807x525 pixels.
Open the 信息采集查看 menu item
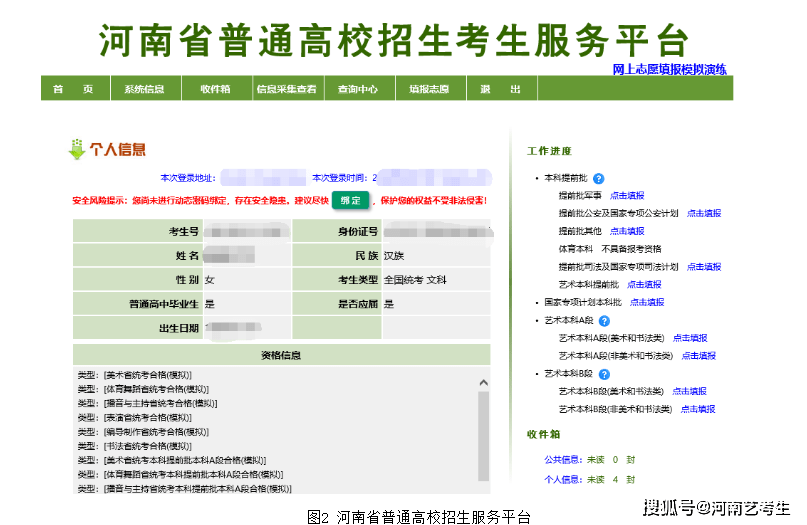click(288, 89)
